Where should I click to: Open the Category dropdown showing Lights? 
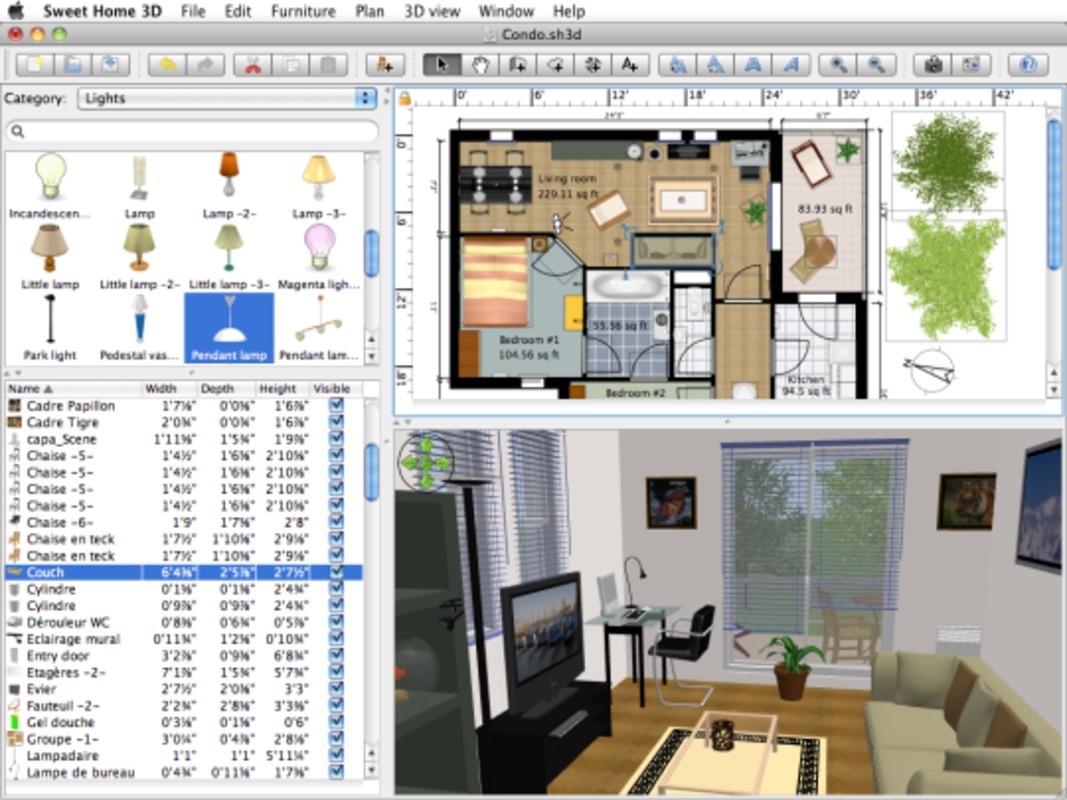pyautogui.click(x=228, y=99)
